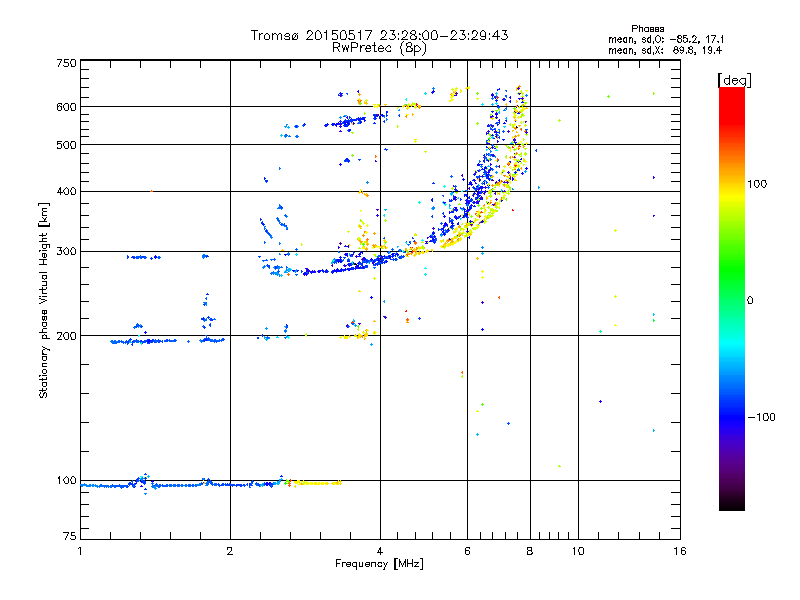Pick the red top of the colorbar
The width and height of the screenshot is (800, 600).
731,93
